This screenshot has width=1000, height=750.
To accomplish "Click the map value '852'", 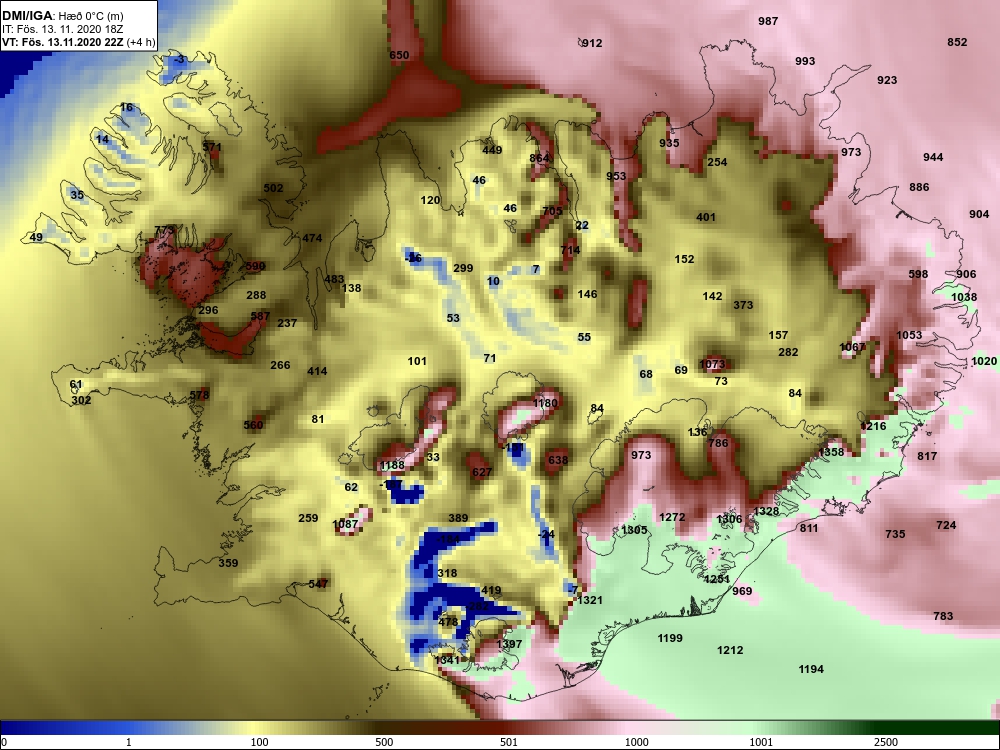I will point(957,42).
